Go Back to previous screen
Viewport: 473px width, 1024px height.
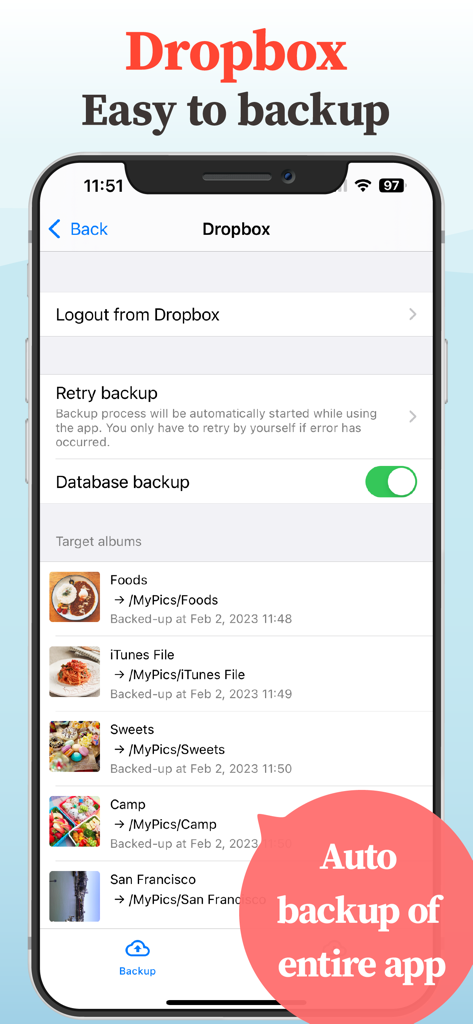78,229
